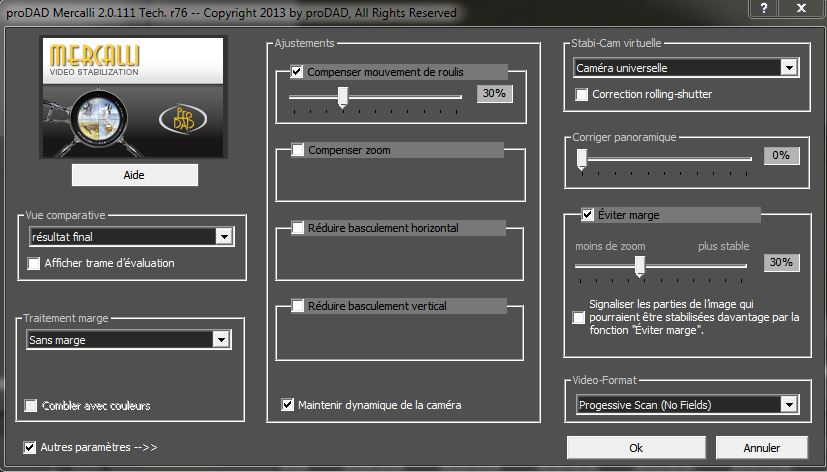This screenshot has height=472, width=827.
Task: Enable Réduire basculement vertical checkbox
Action: click(298, 306)
